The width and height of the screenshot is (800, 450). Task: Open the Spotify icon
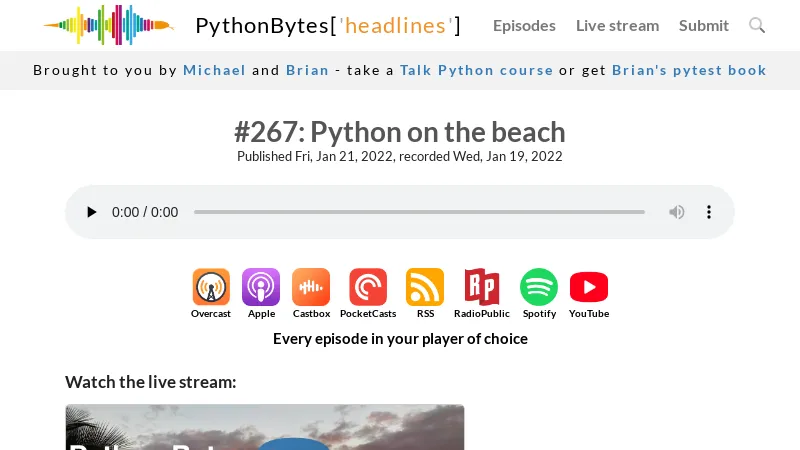tap(539, 287)
